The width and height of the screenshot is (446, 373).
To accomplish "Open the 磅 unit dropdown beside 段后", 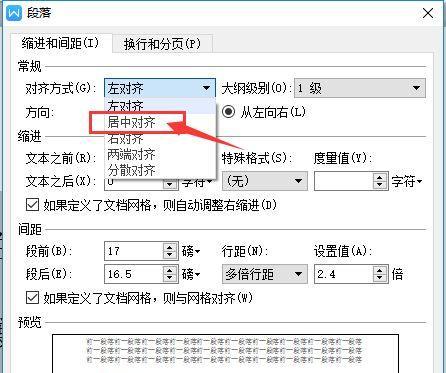I will 191,274.
